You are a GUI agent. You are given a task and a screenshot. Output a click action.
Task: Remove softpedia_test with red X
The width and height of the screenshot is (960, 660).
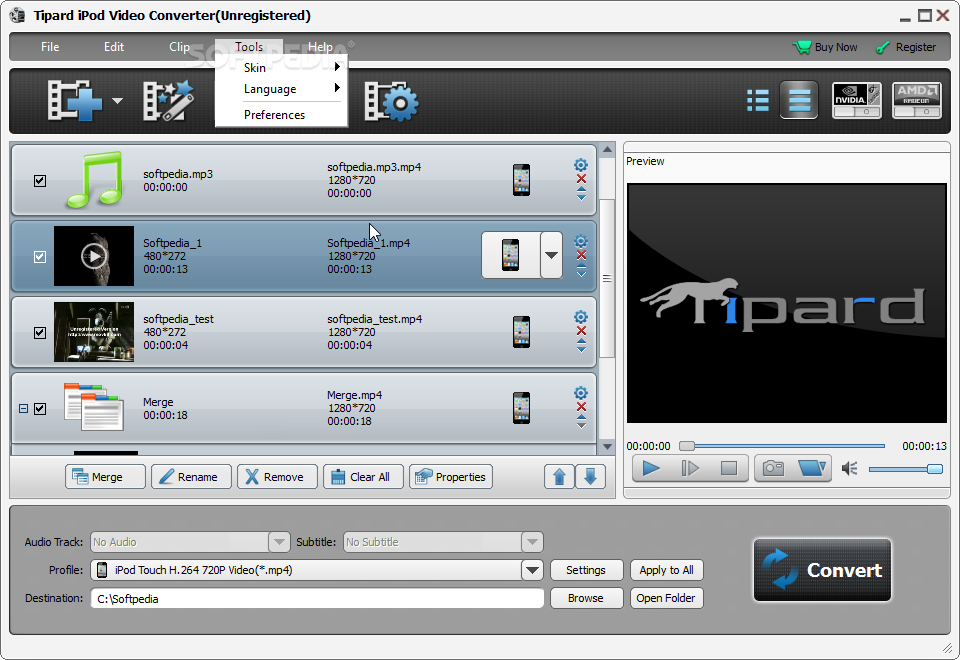581,331
